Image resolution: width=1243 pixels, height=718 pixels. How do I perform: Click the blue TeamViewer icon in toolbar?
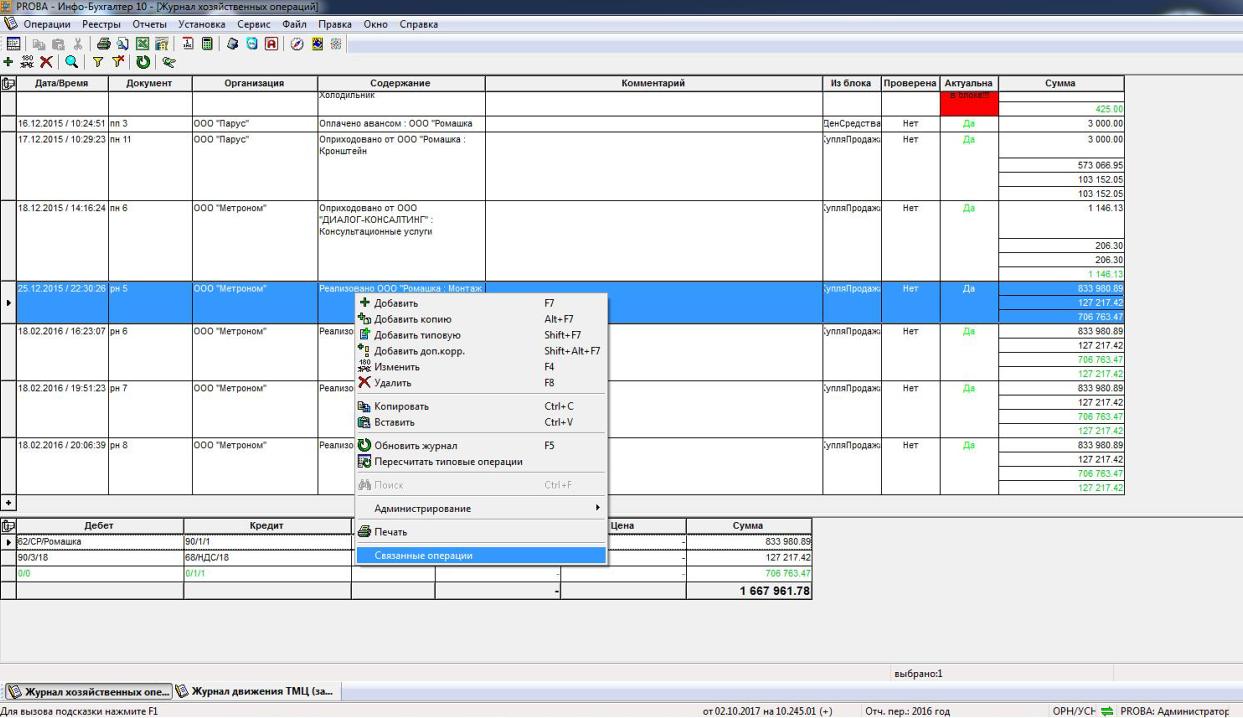point(251,44)
